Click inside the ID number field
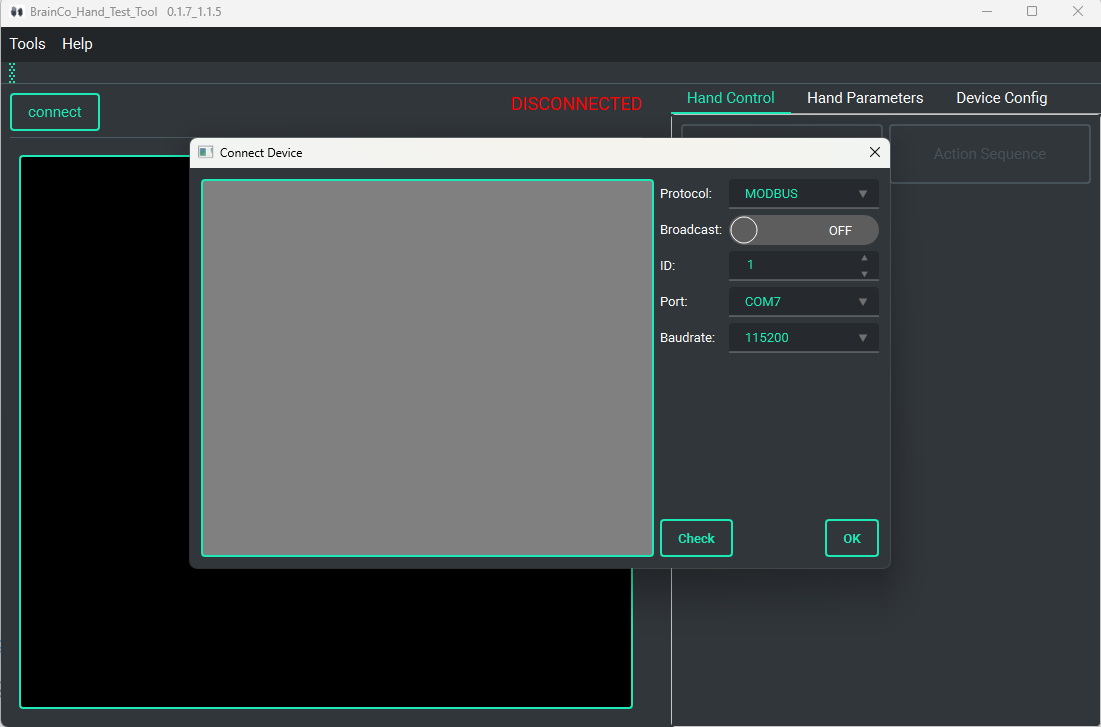1101x727 pixels. [790, 266]
